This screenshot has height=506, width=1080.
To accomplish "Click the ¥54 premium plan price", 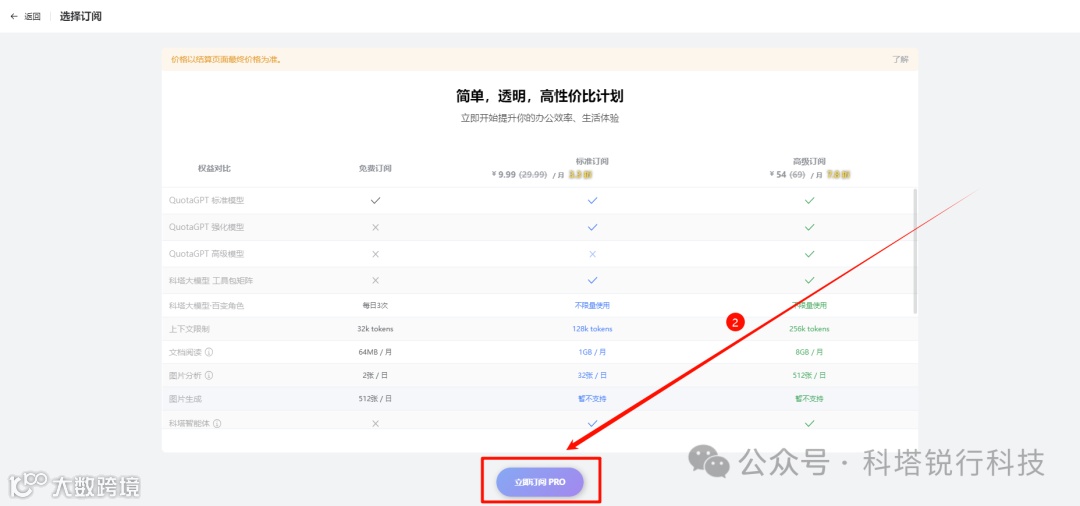I will (x=778, y=175).
